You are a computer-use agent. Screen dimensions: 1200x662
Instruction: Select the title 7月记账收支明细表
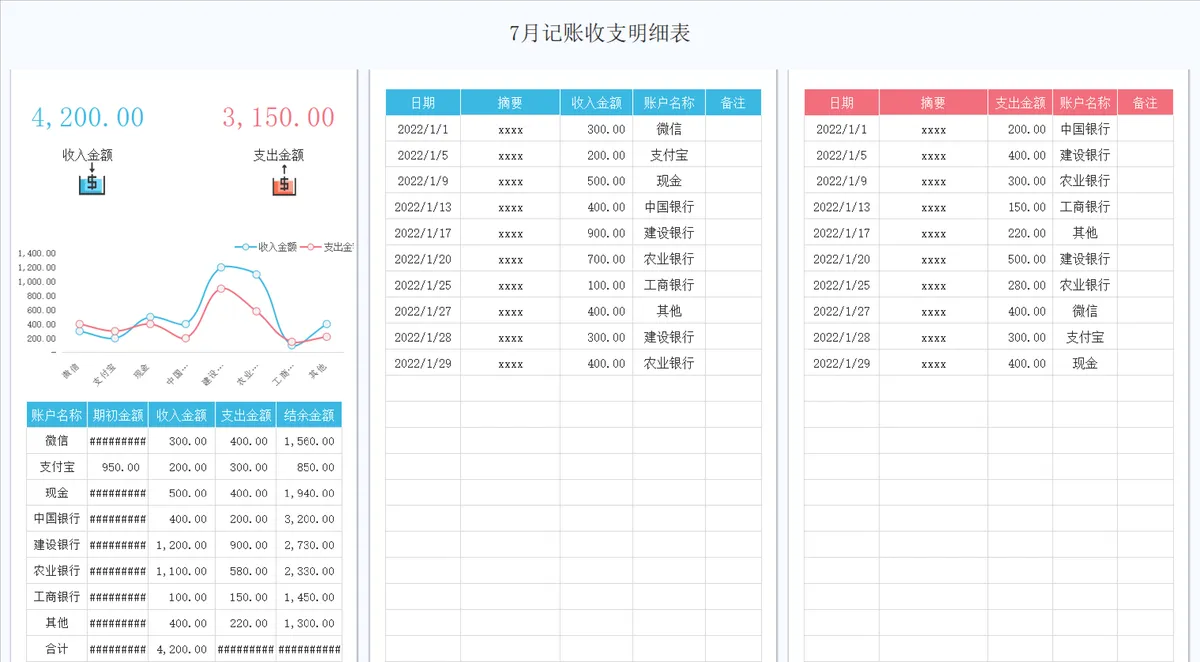click(600, 33)
